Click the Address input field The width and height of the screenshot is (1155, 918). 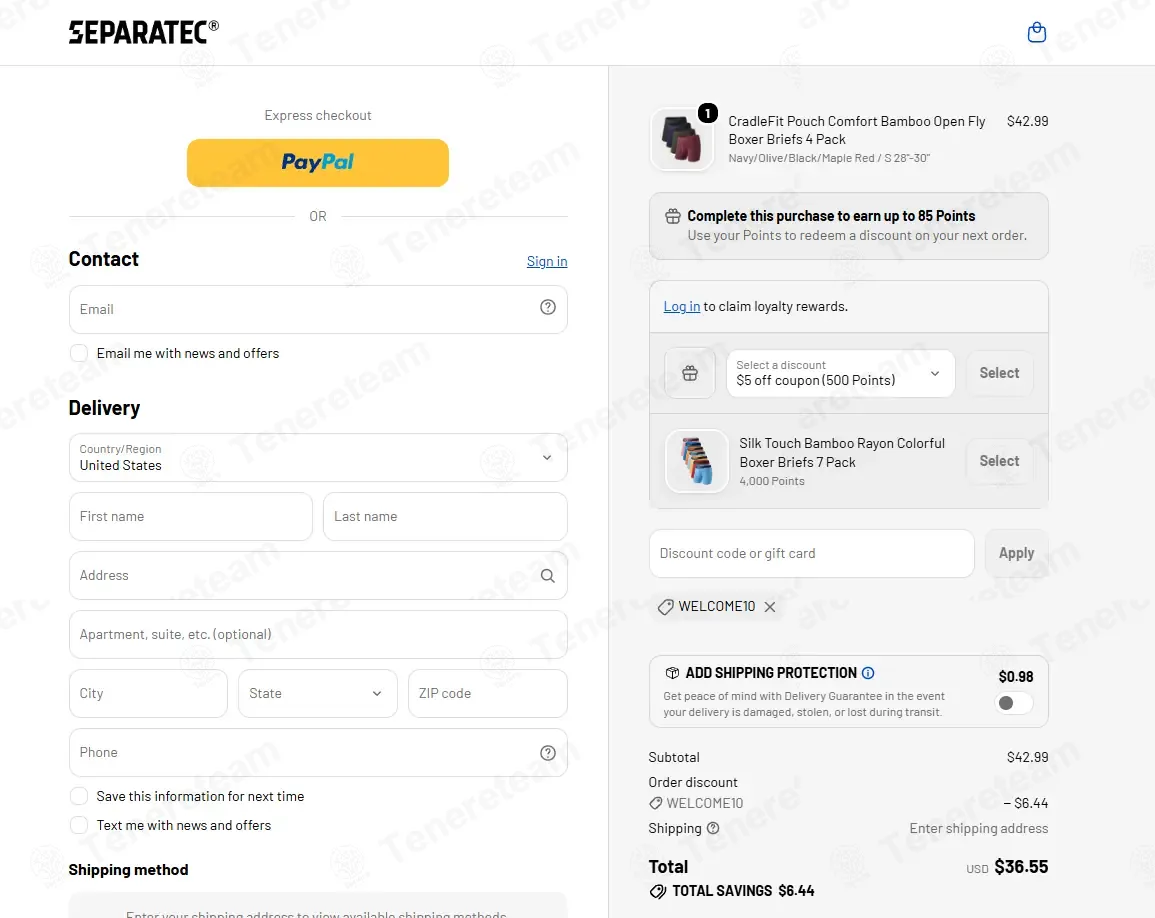318,575
